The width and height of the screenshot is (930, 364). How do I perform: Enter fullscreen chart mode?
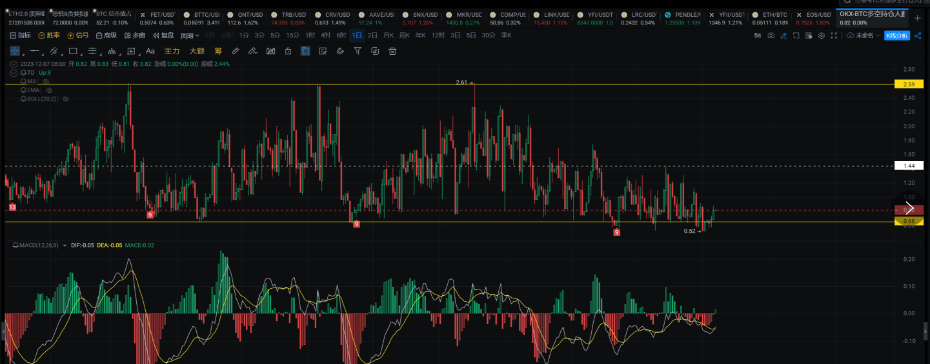[834, 36]
